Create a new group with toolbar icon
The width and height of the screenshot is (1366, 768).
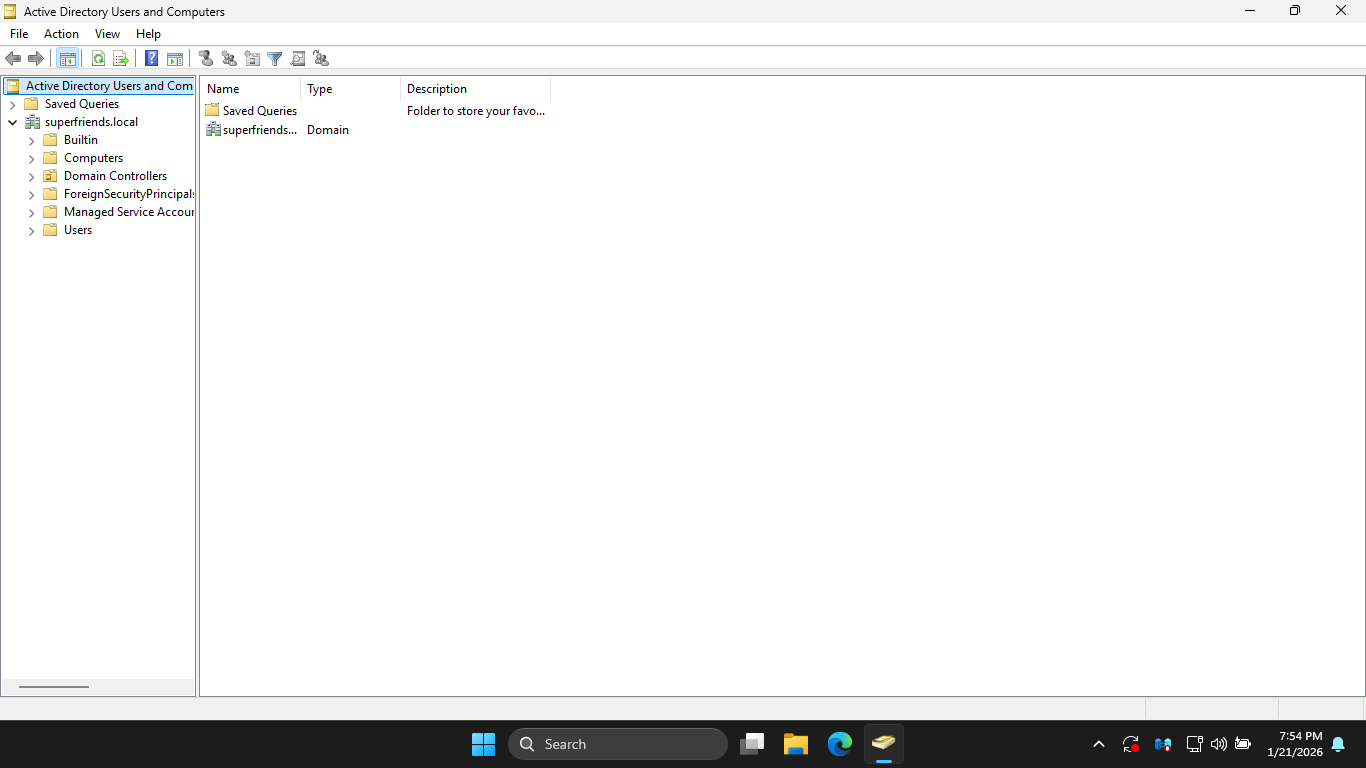[229, 59]
